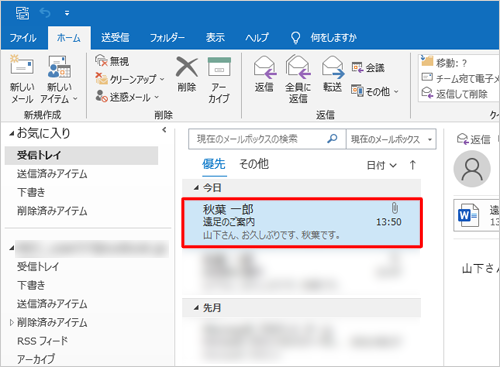This screenshot has width=500, height=367.
Task: Click the 返信して削除 quick step
Action: 454,94
